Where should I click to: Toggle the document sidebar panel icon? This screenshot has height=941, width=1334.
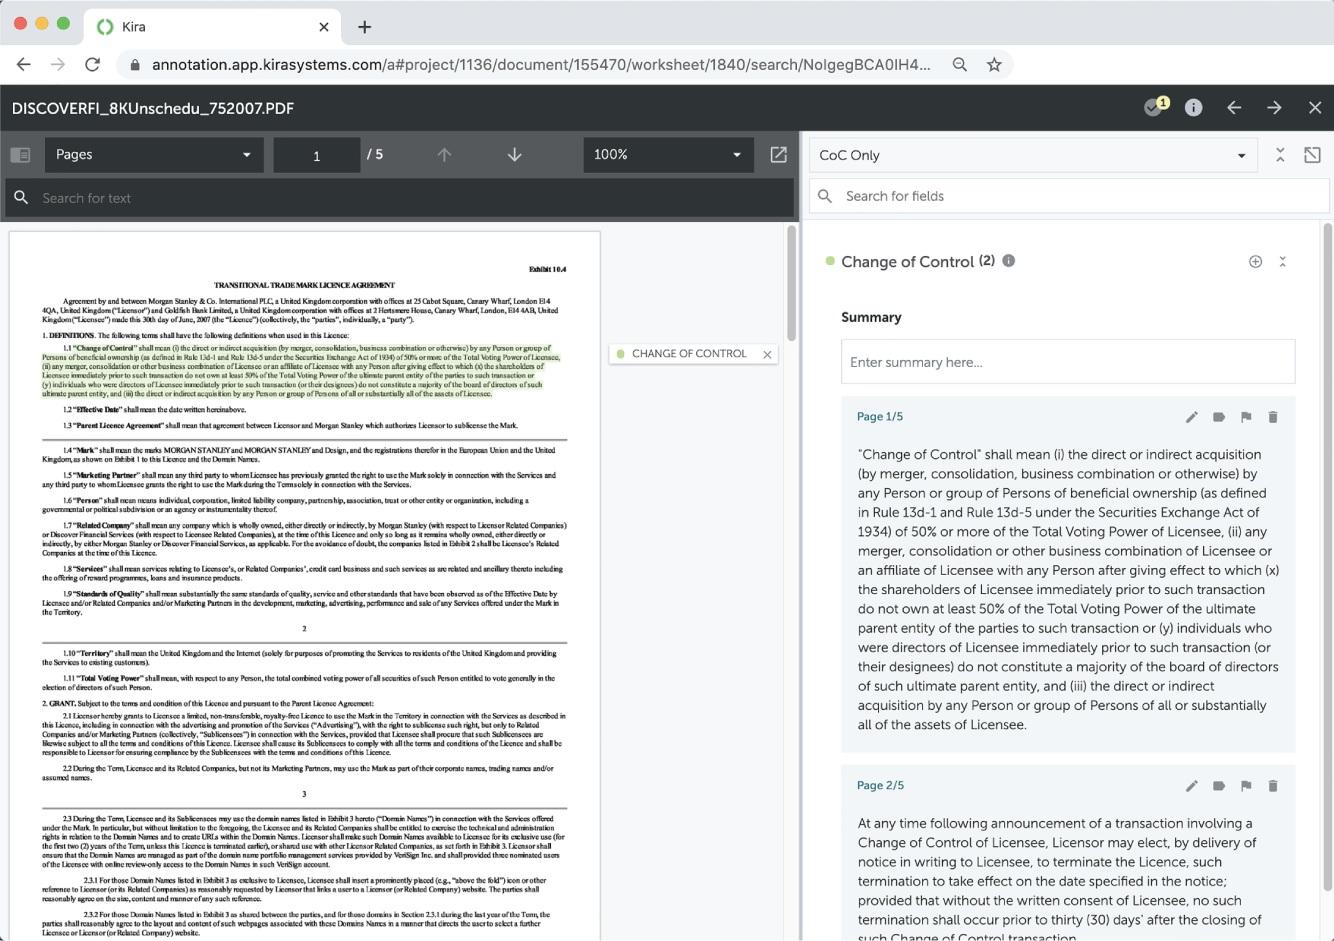[x=20, y=155]
